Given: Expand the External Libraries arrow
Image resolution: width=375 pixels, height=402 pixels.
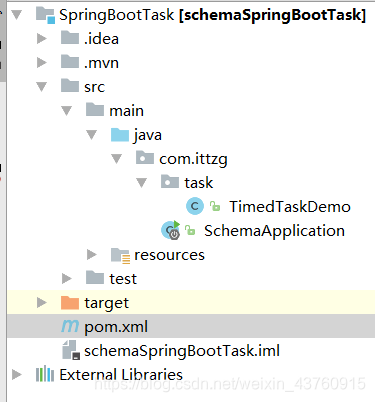Looking at the screenshot, I should (17, 375).
